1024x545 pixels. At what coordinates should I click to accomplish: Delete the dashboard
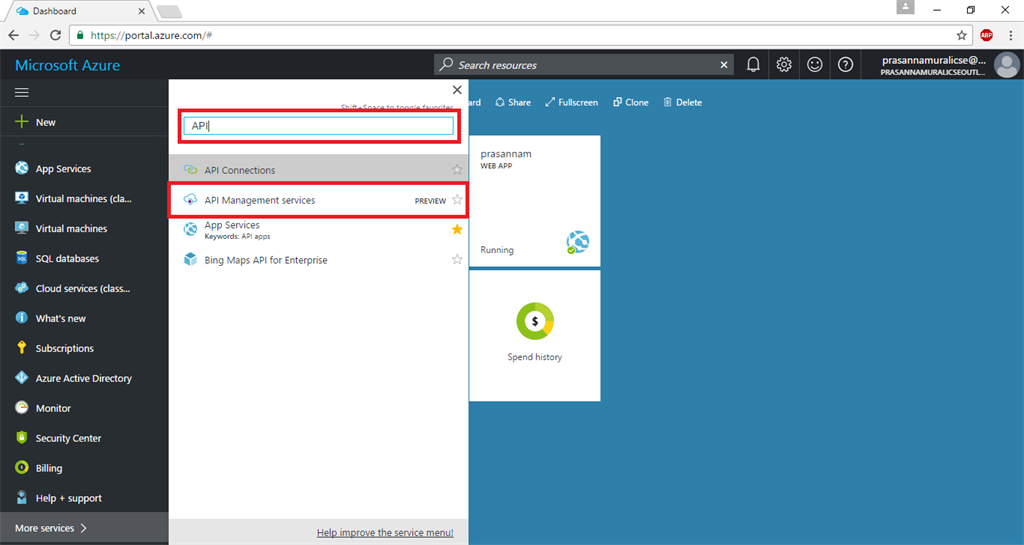click(682, 102)
